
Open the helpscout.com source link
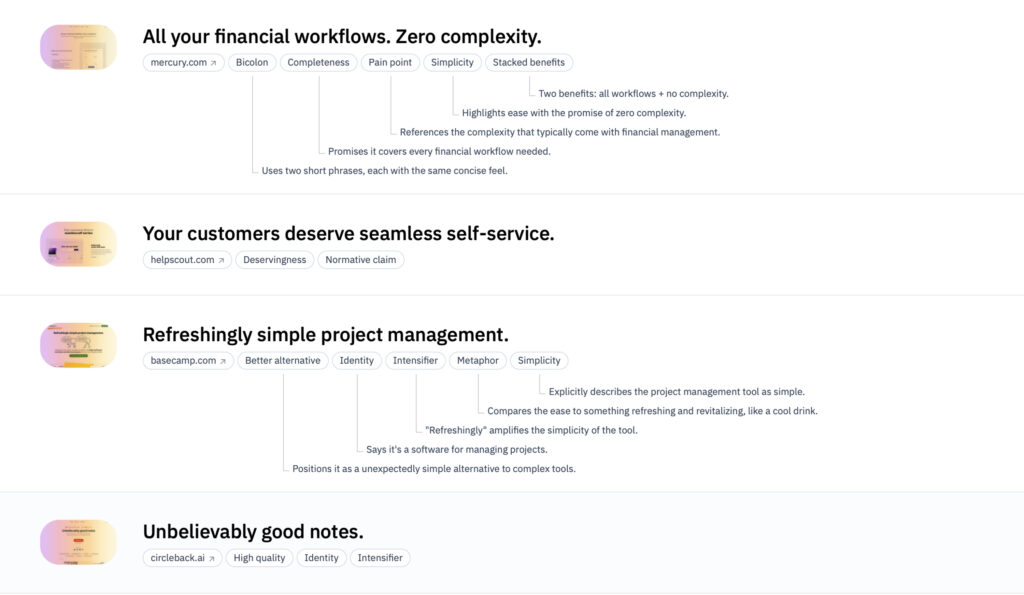coord(187,260)
